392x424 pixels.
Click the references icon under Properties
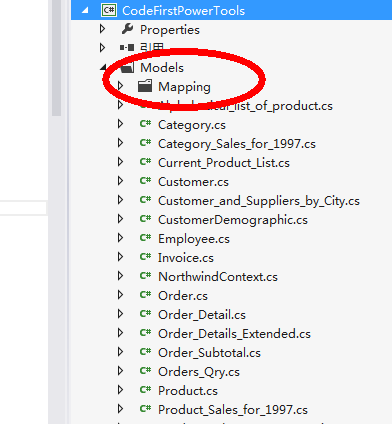click(x=127, y=48)
